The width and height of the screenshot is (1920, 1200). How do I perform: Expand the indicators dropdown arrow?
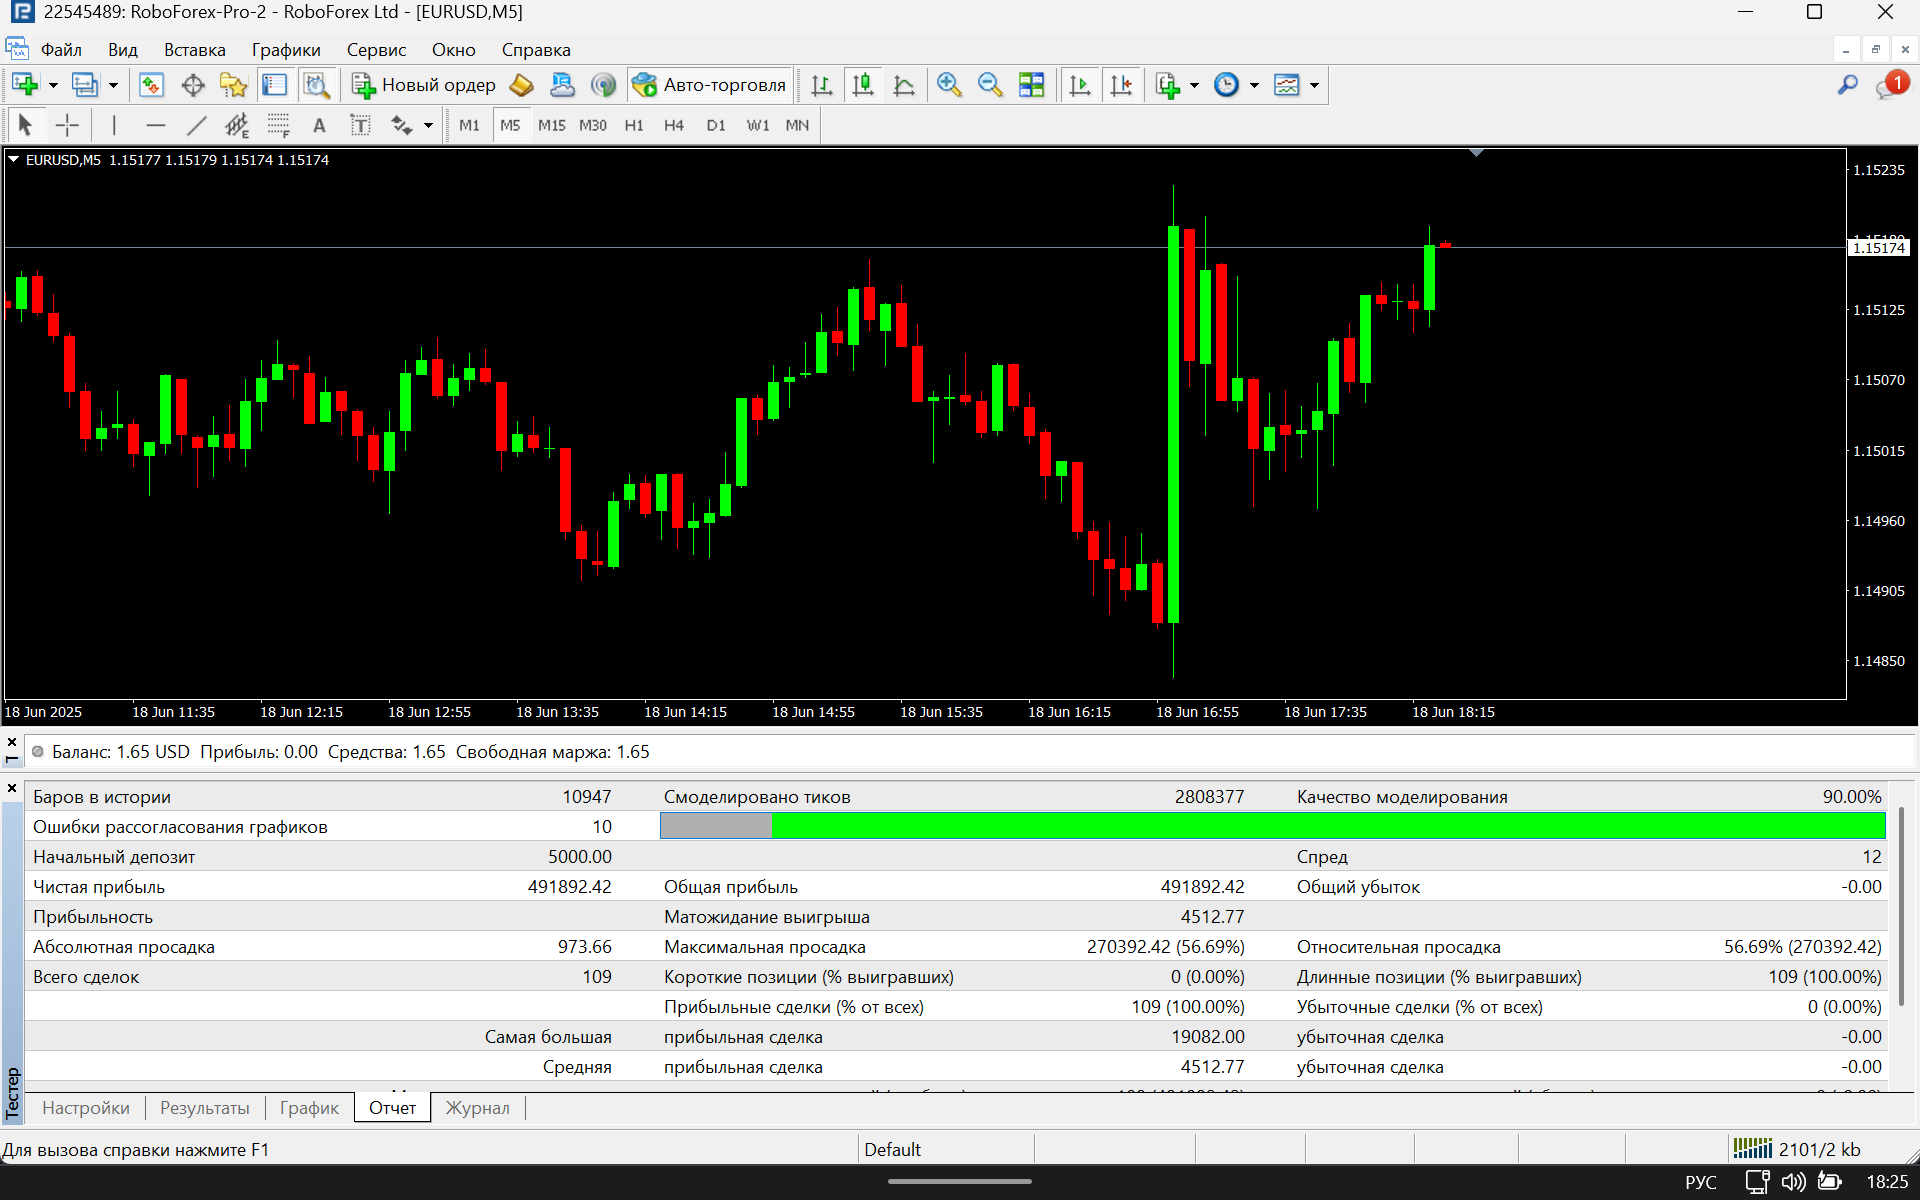[1194, 85]
